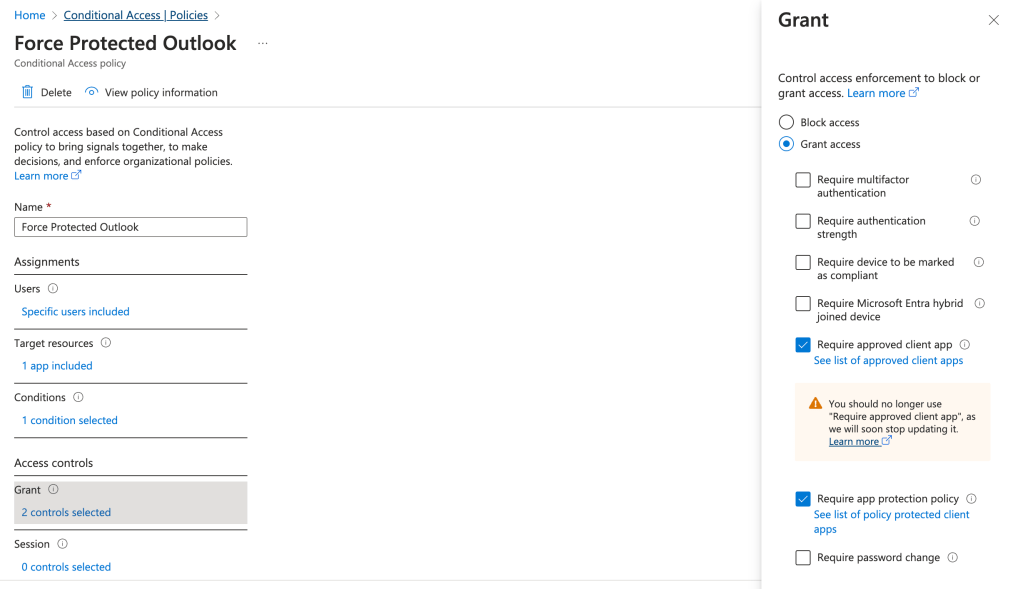Screen dimensions: 1023x589
Task: Click info icon beside Target resources
Action: pyautogui.click(x=106, y=343)
